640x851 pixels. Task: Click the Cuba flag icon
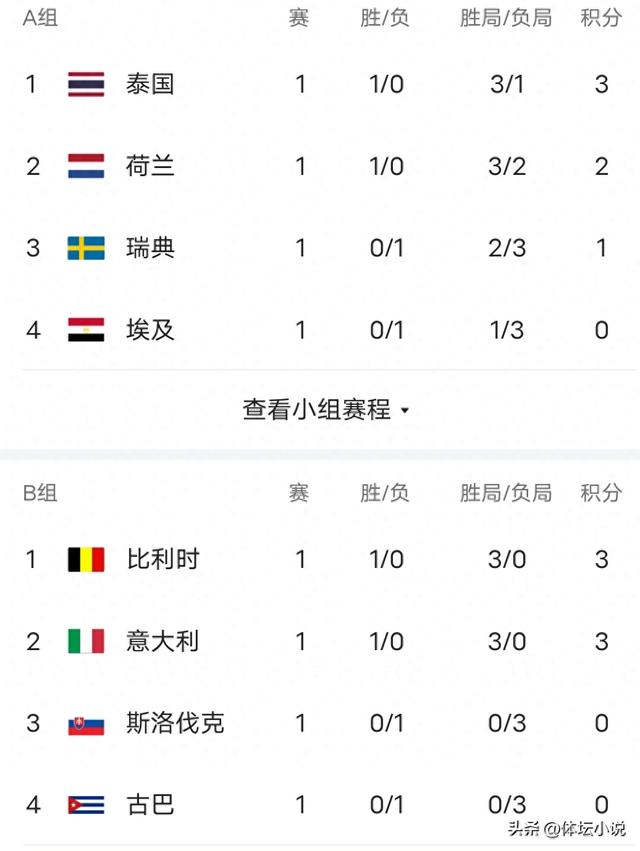tap(86, 805)
